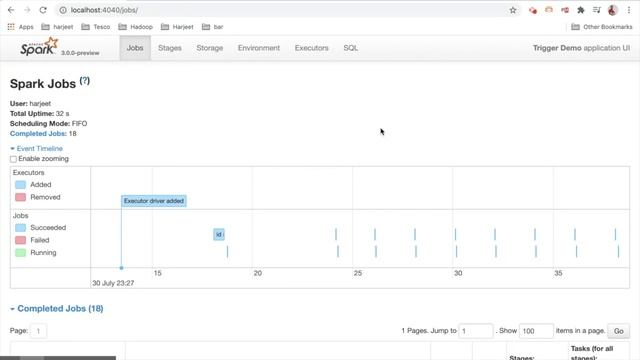This screenshot has height=360, width=640.
Task: Open the Environment tab
Action: (259, 48)
